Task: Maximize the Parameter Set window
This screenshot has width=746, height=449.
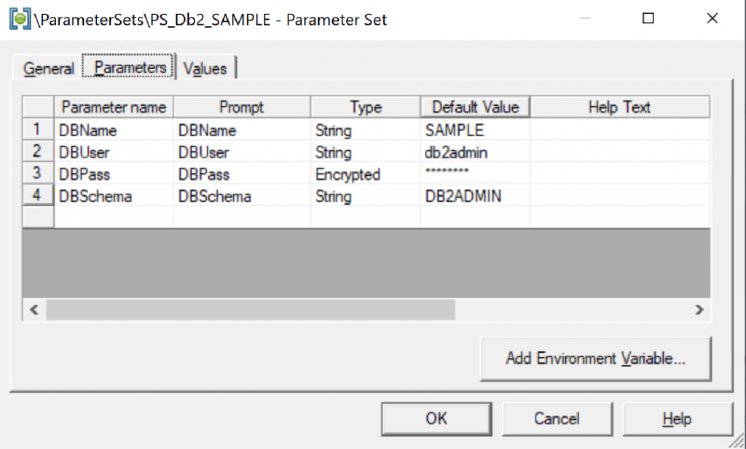Action: coord(648,18)
